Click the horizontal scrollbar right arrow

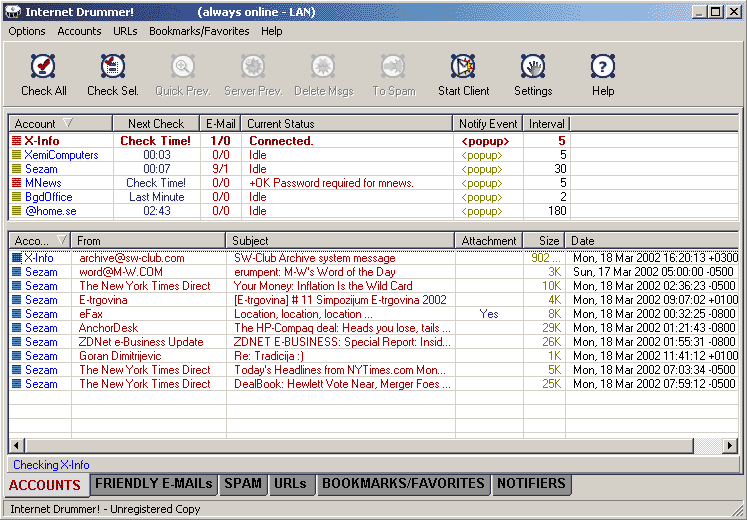(x=729, y=446)
